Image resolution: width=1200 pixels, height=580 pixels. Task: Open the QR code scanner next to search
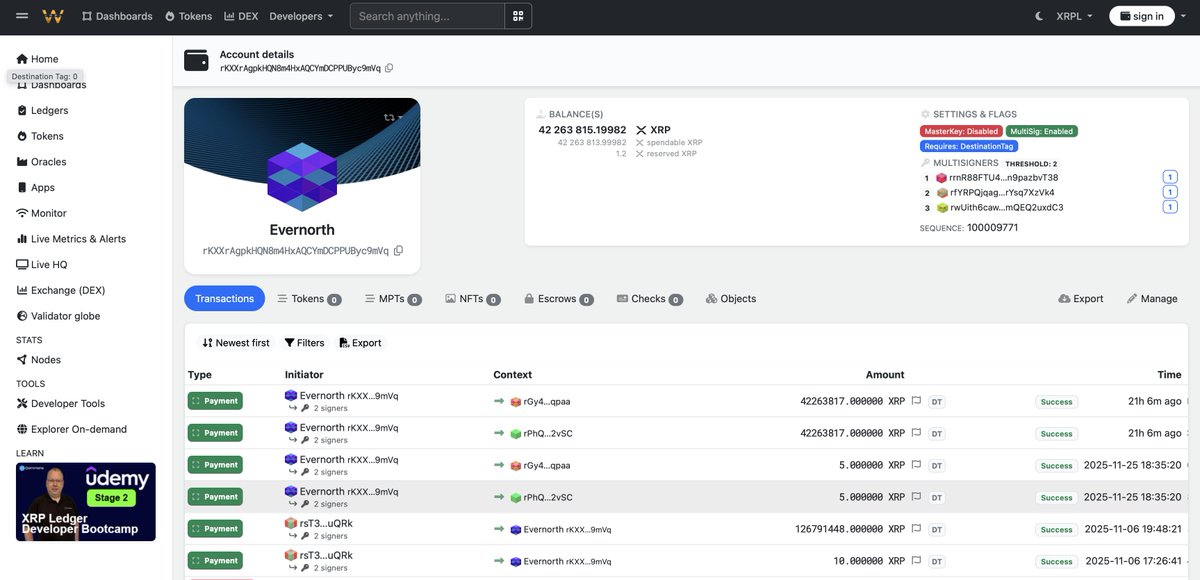click(x=518, y=16)
